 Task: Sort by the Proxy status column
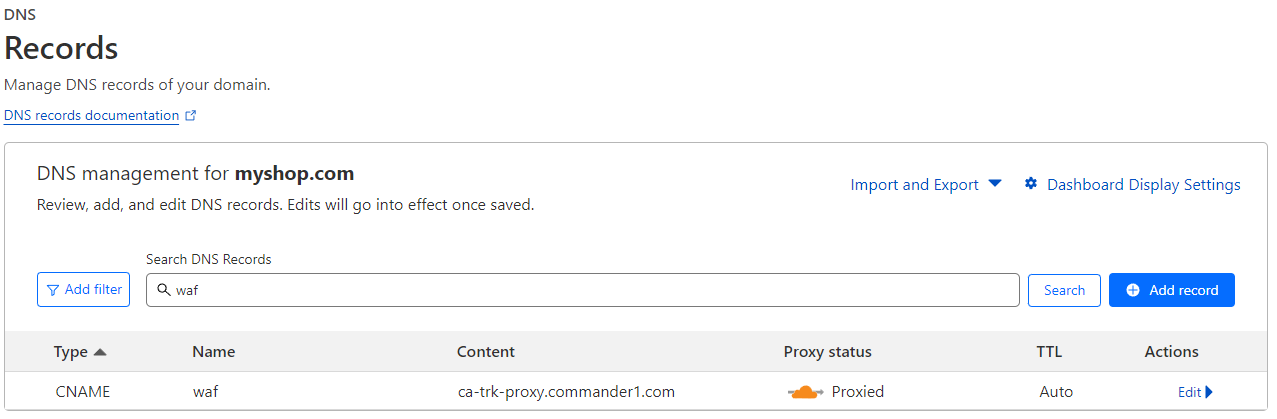827,352
